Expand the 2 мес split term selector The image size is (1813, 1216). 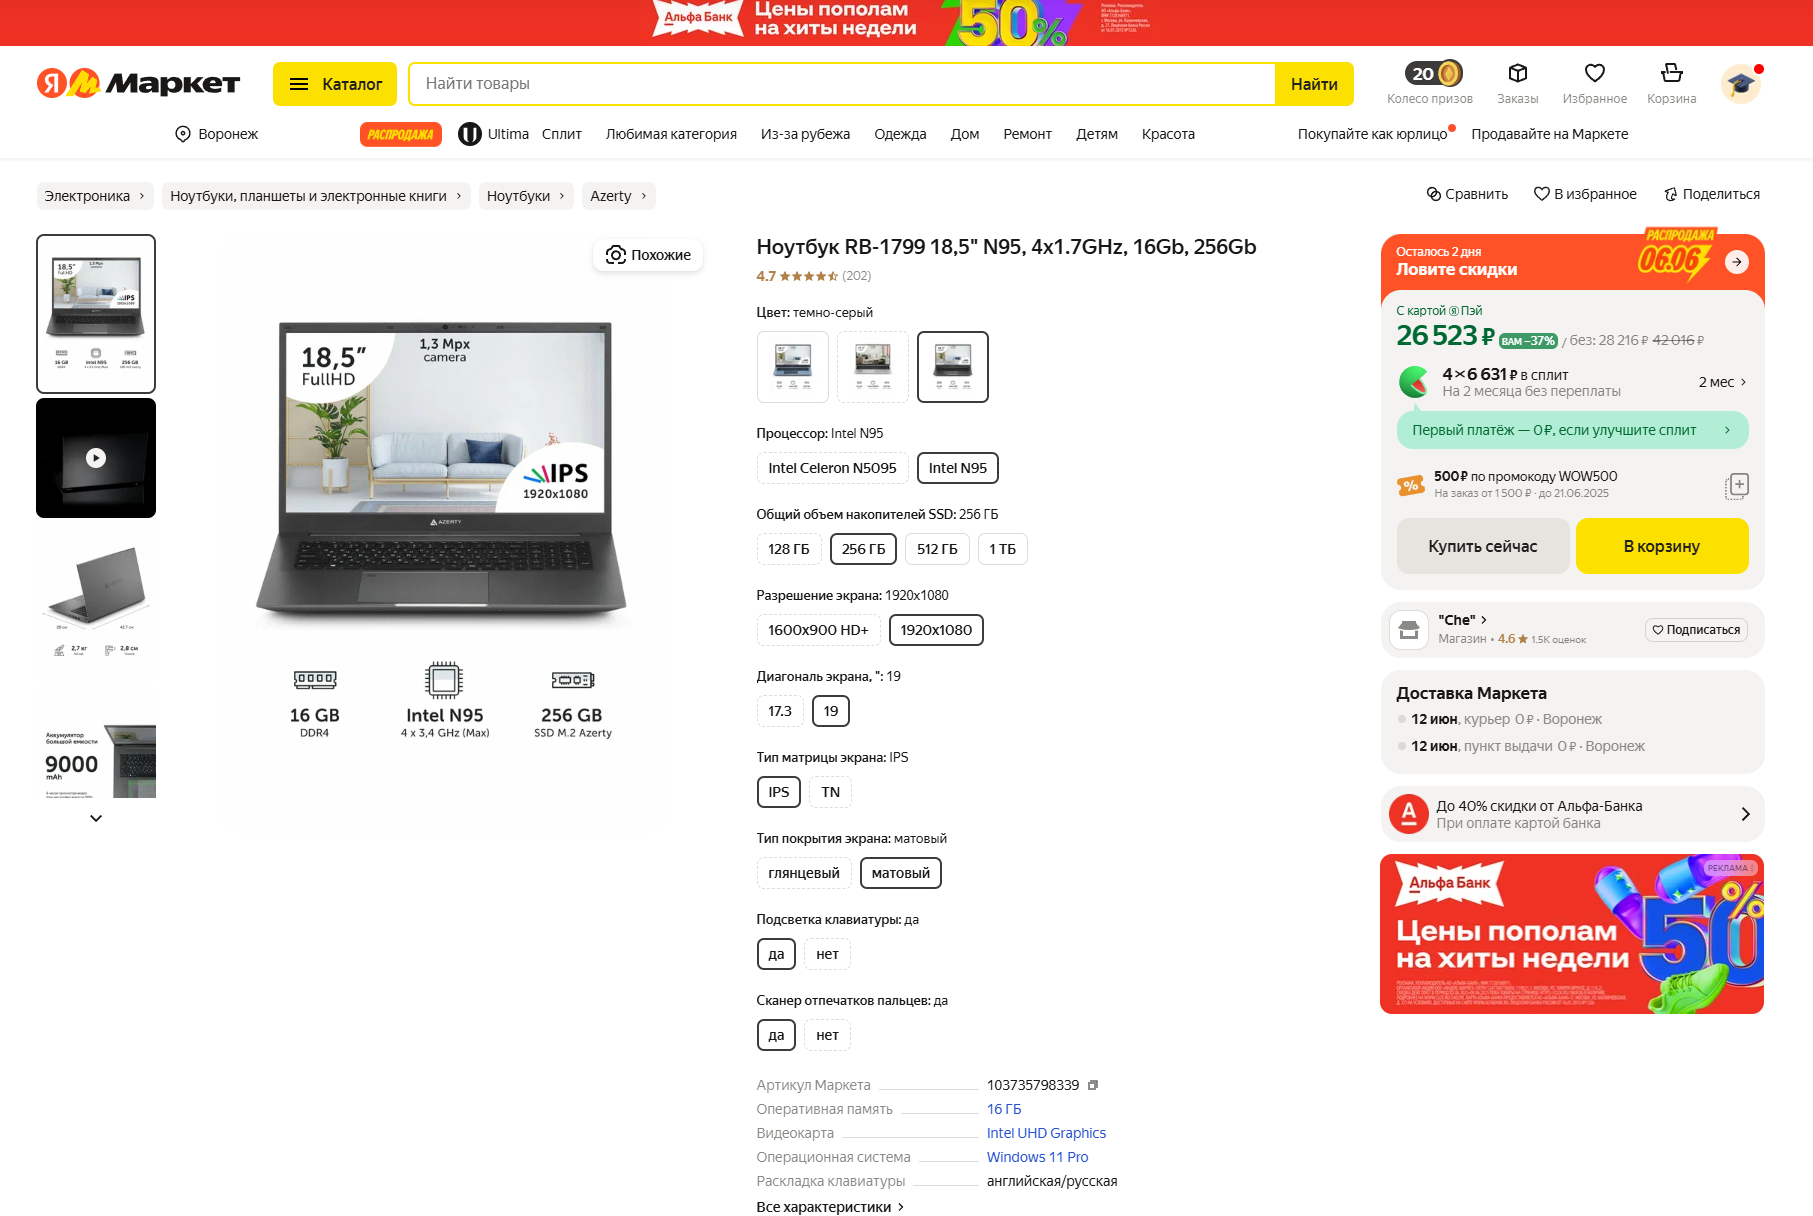tap(1722, 382)
